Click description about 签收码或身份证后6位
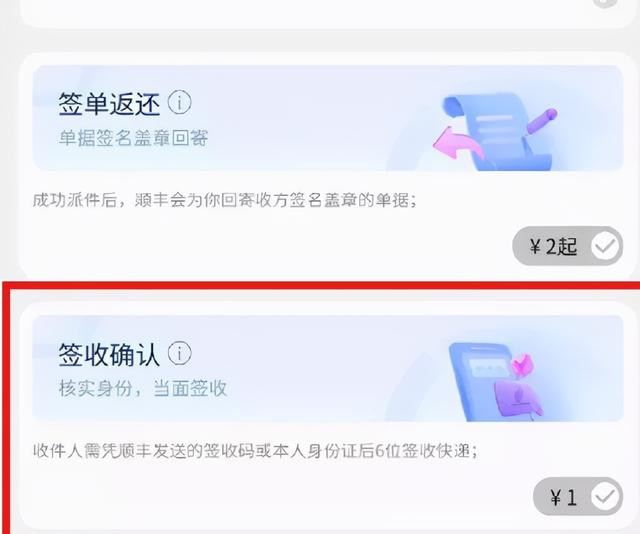Image resolution: width=640 pixels, height=534 pixels. [x=255, y=451]
